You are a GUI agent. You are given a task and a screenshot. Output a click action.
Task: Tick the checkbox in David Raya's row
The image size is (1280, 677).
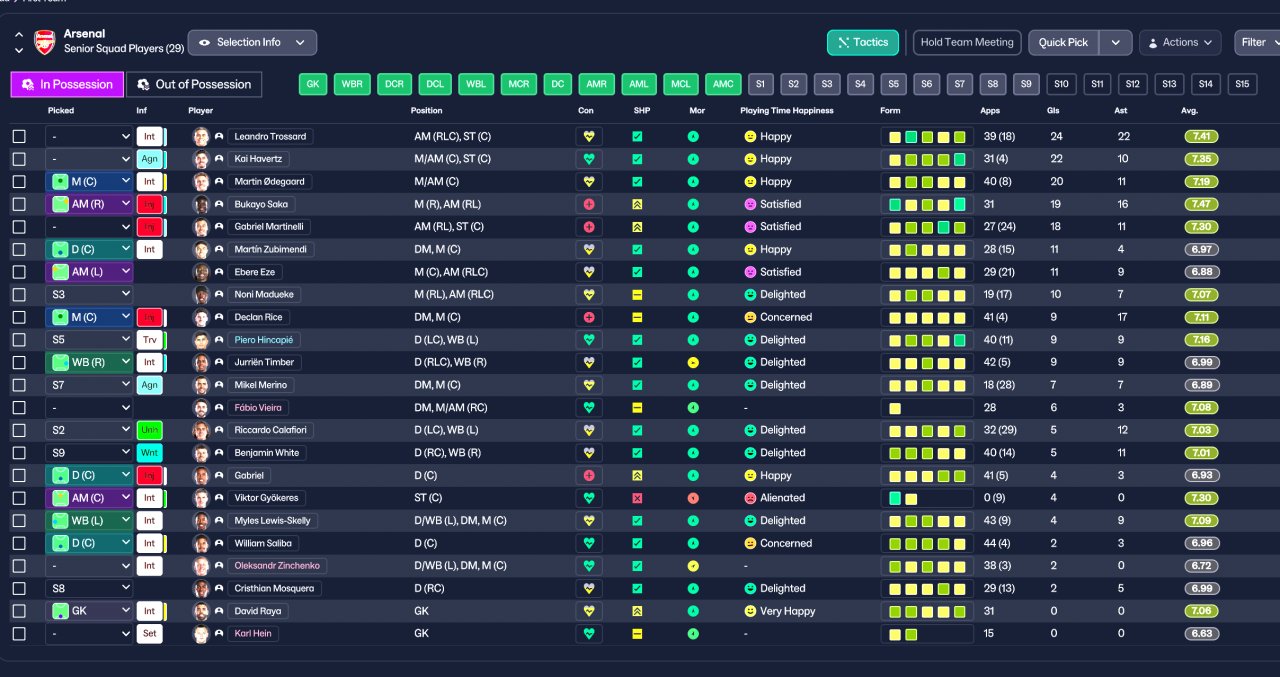point(19,611)
